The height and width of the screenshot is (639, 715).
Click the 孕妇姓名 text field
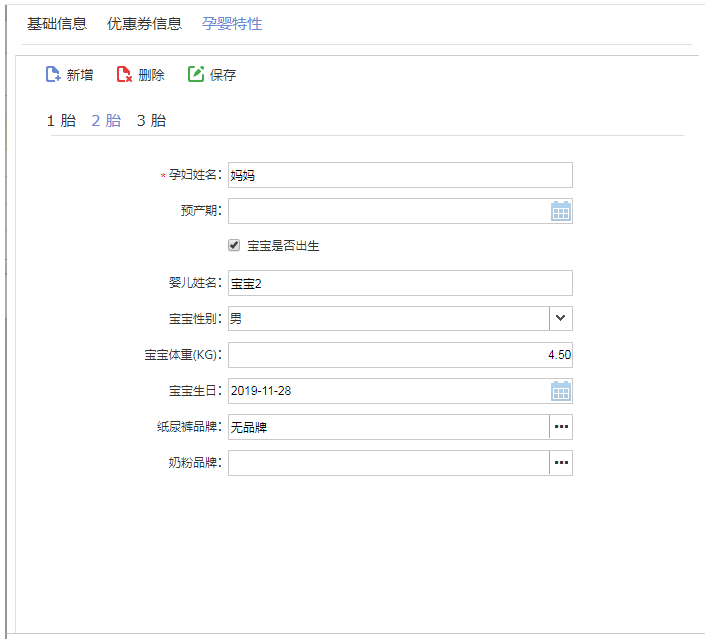(400, 175)
